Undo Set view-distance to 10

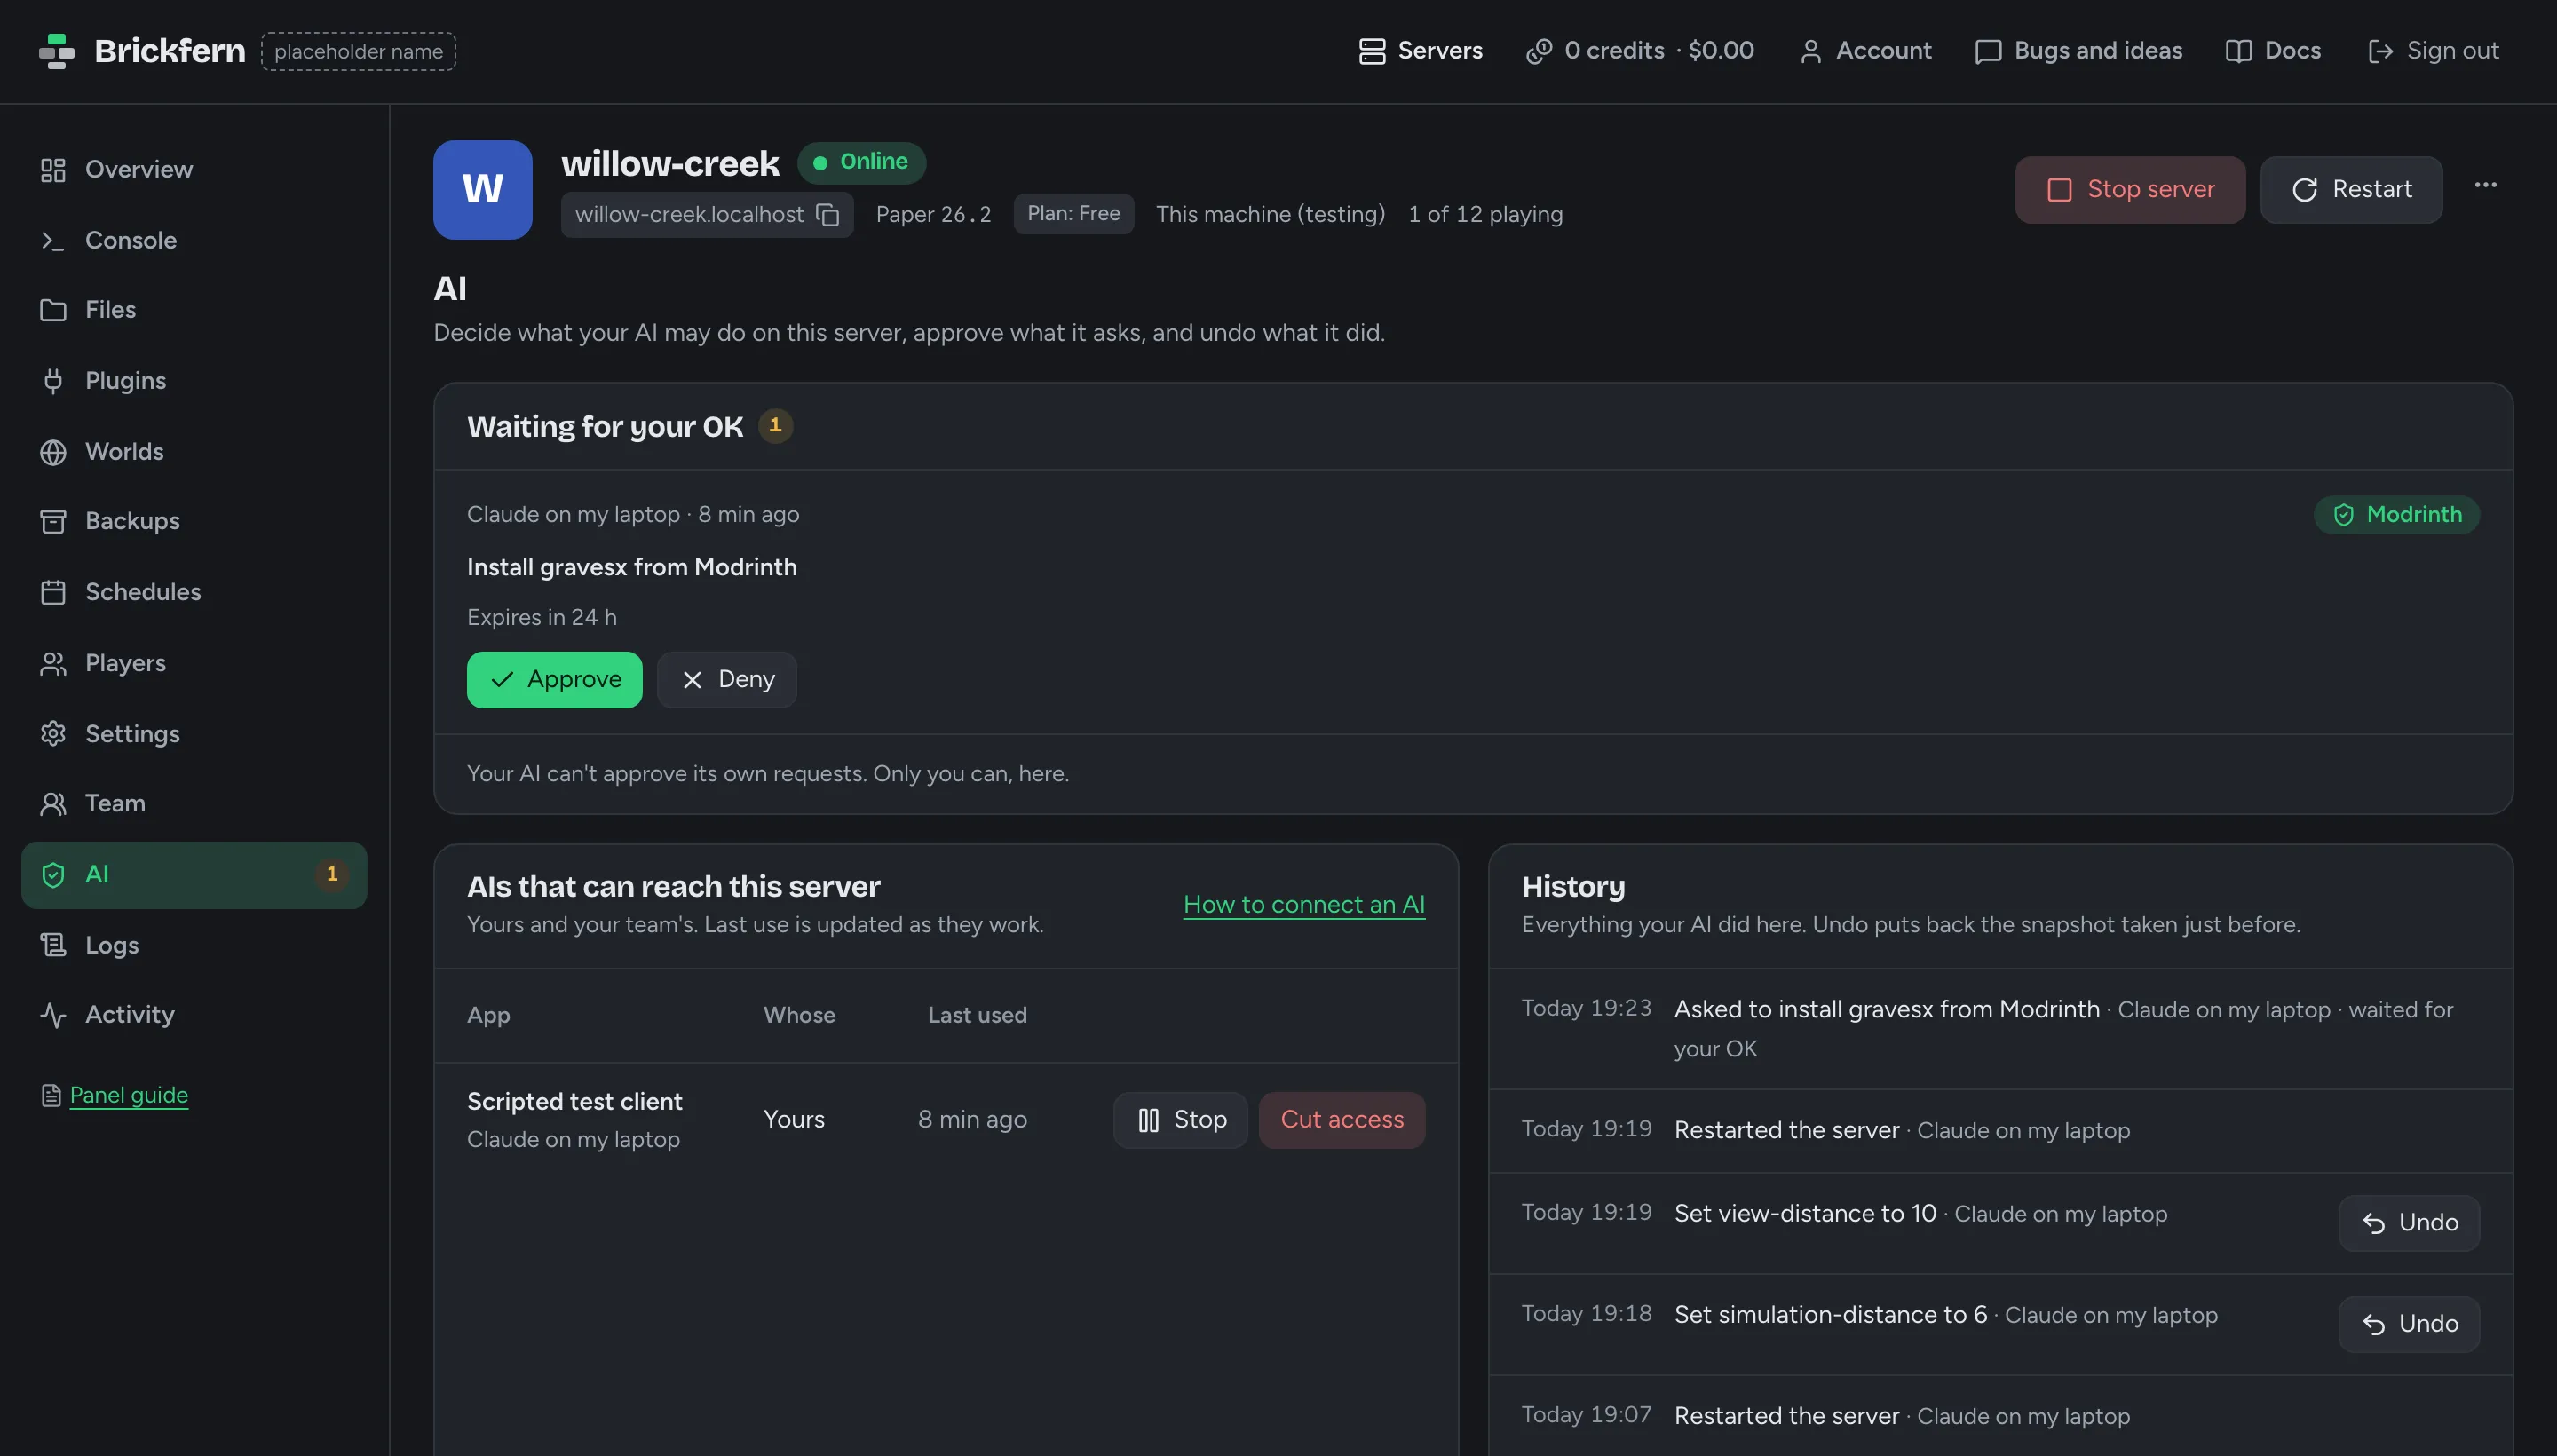[x=2409, y=1223]
